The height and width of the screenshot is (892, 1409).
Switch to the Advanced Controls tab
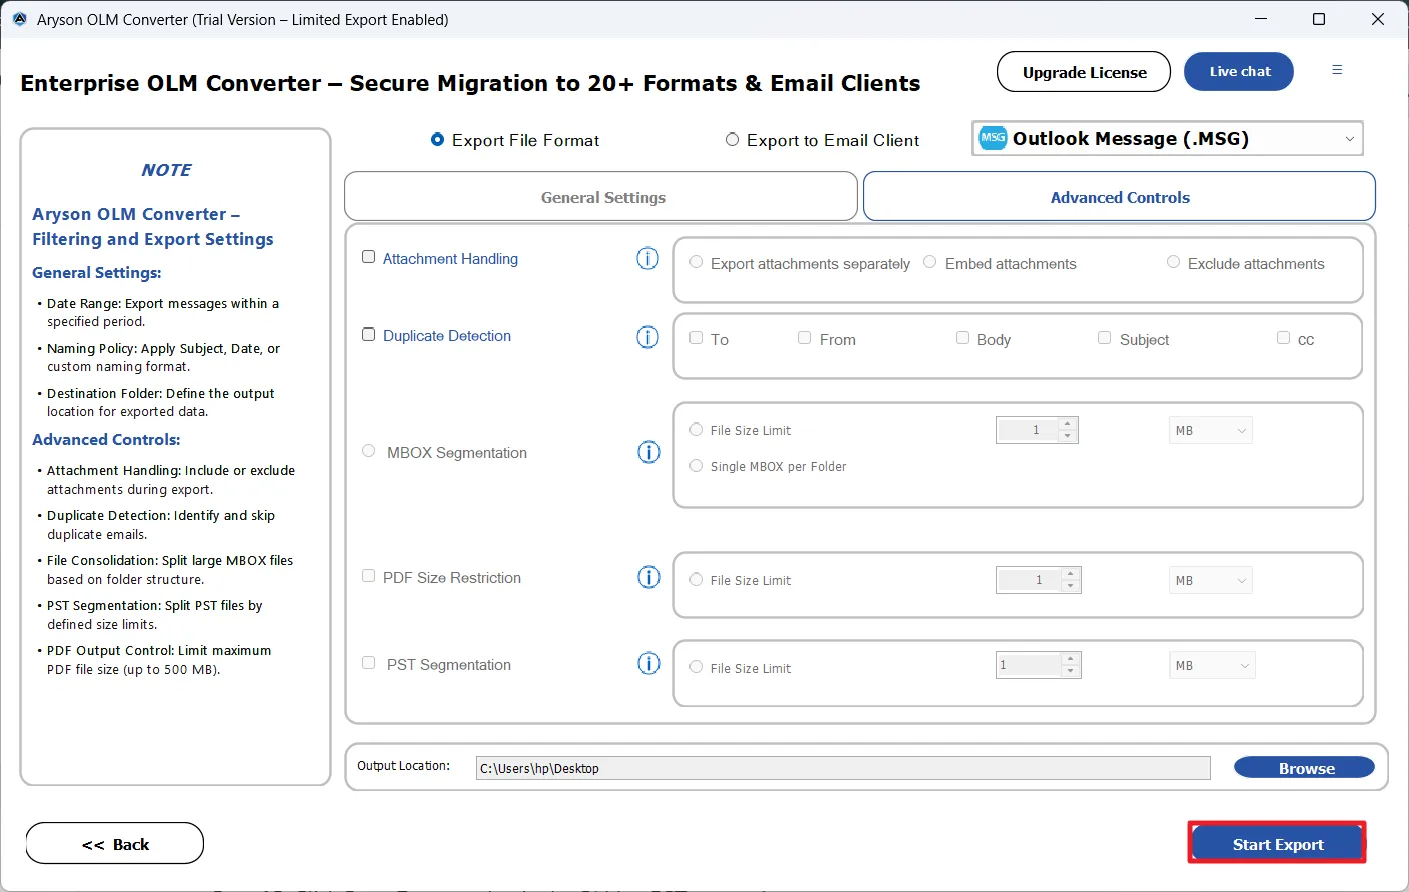(1119, 197)
